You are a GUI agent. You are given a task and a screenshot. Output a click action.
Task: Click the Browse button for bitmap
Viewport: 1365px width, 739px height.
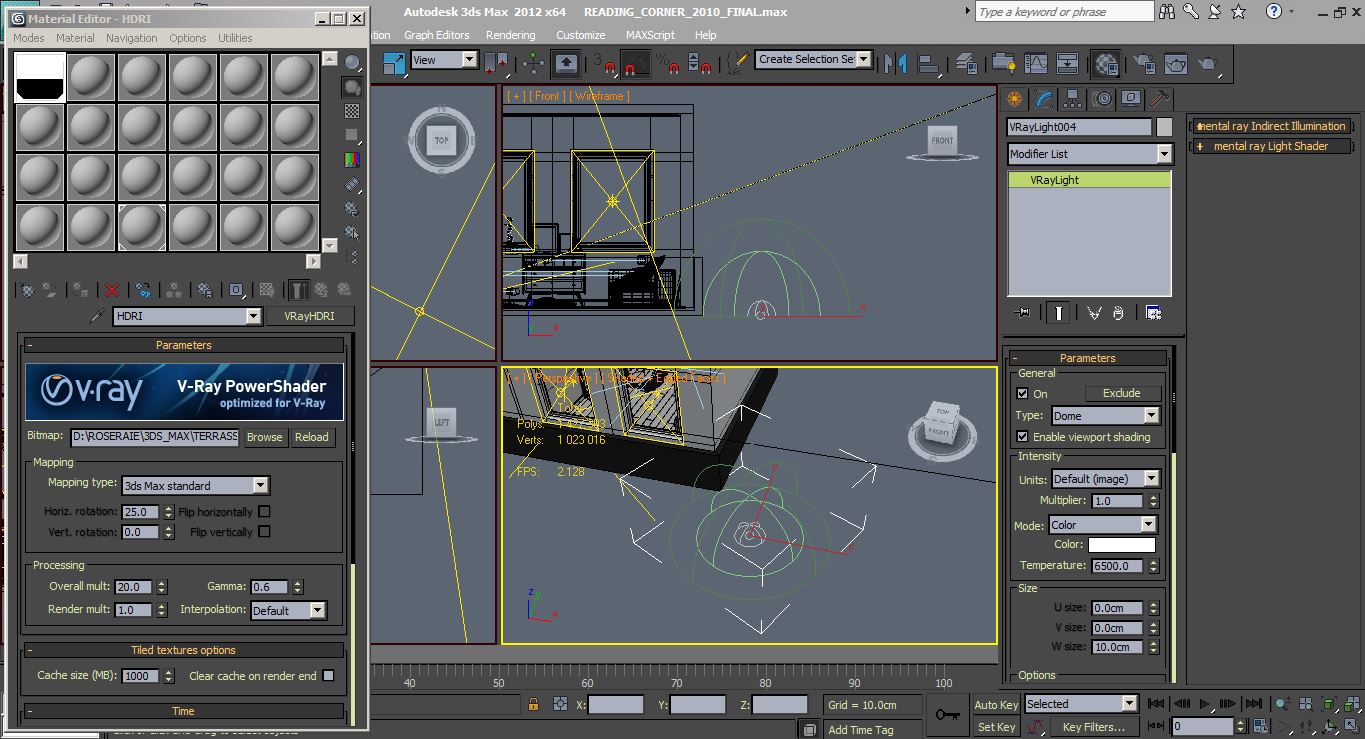pyautogui.click(x=264, y=437)
